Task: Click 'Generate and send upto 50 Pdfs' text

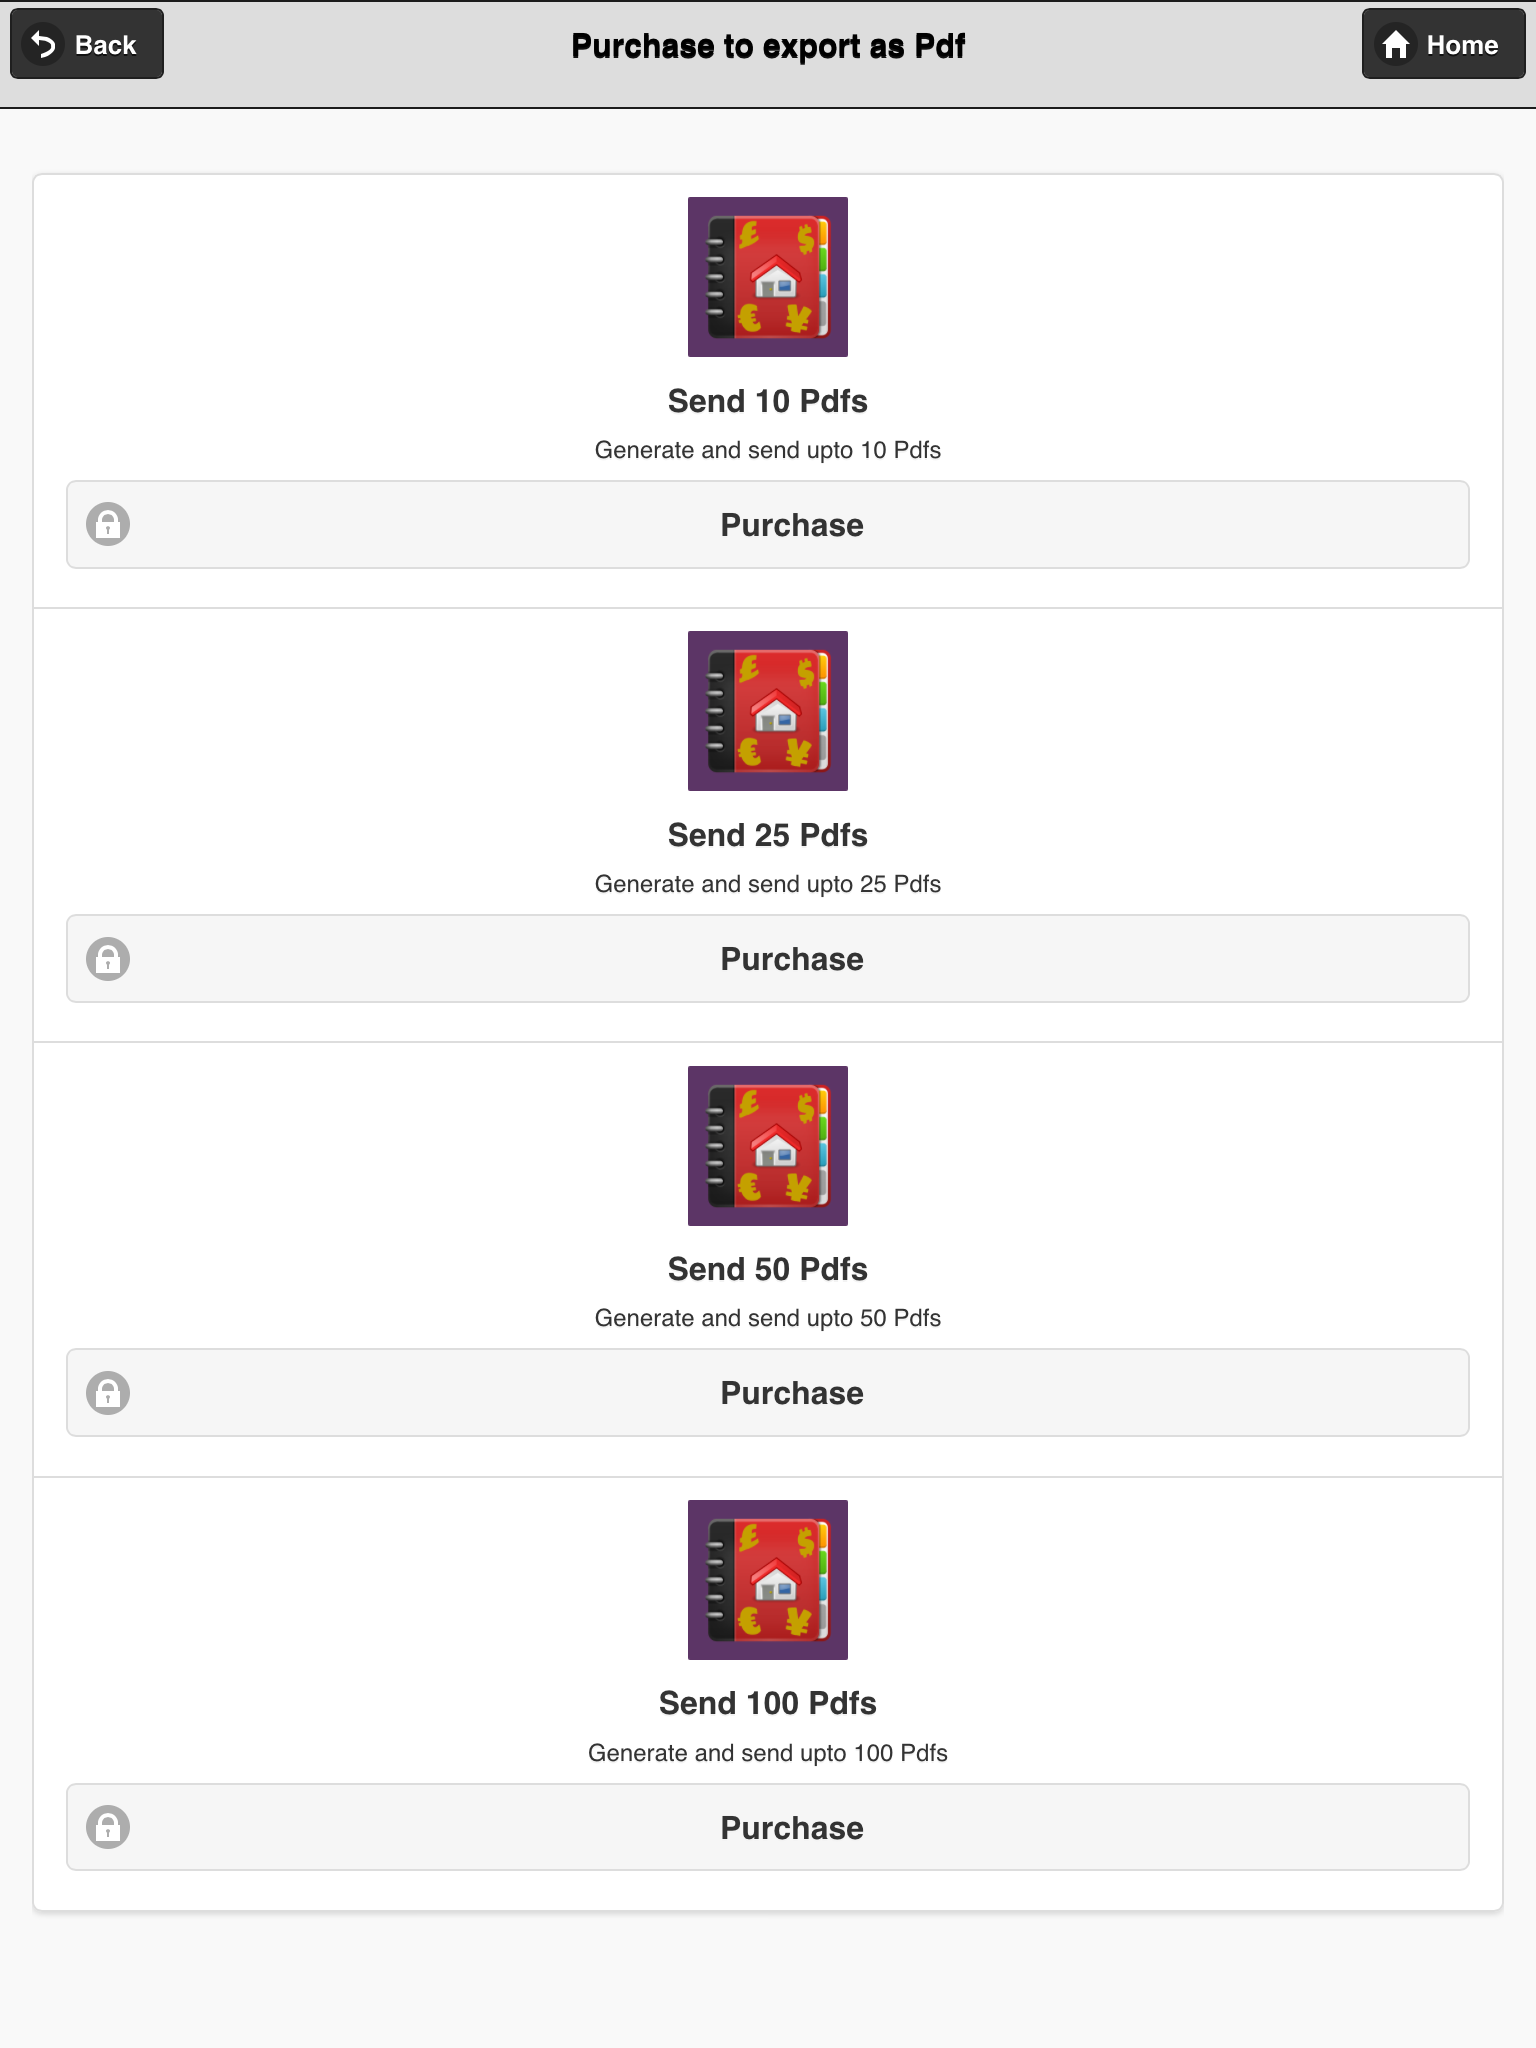Action: point(768,1318)
